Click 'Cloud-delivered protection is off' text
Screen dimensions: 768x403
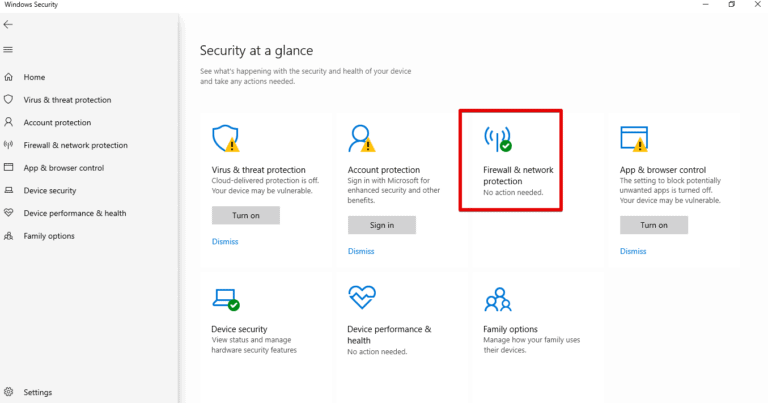[x=265, y=180]
